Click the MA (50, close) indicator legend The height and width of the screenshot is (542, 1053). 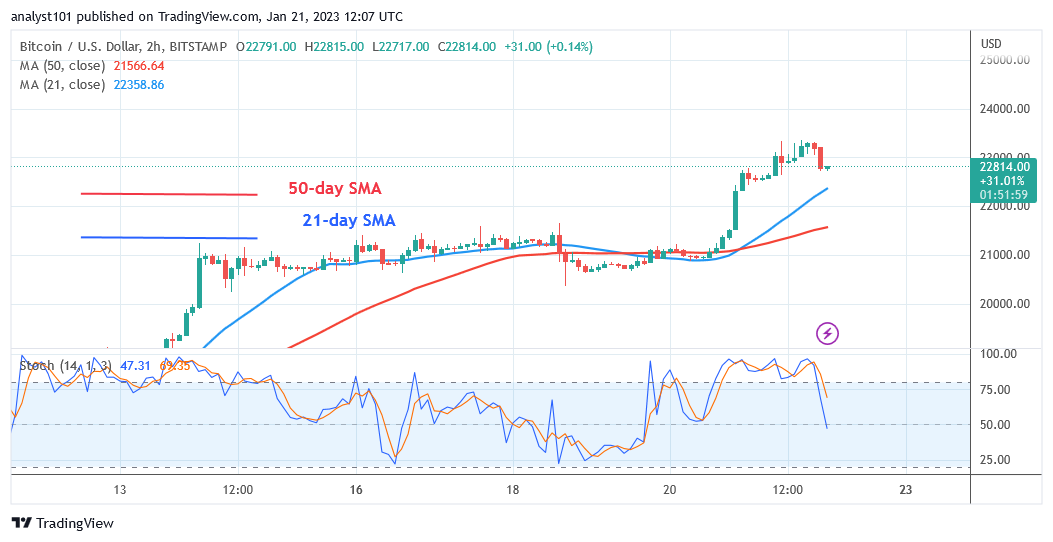[62, 66]
